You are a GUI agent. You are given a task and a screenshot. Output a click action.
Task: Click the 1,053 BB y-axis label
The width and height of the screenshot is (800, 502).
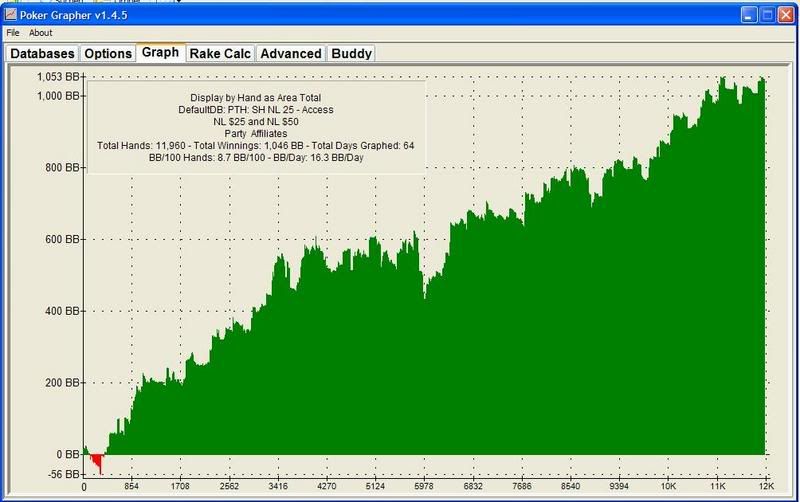58,77
